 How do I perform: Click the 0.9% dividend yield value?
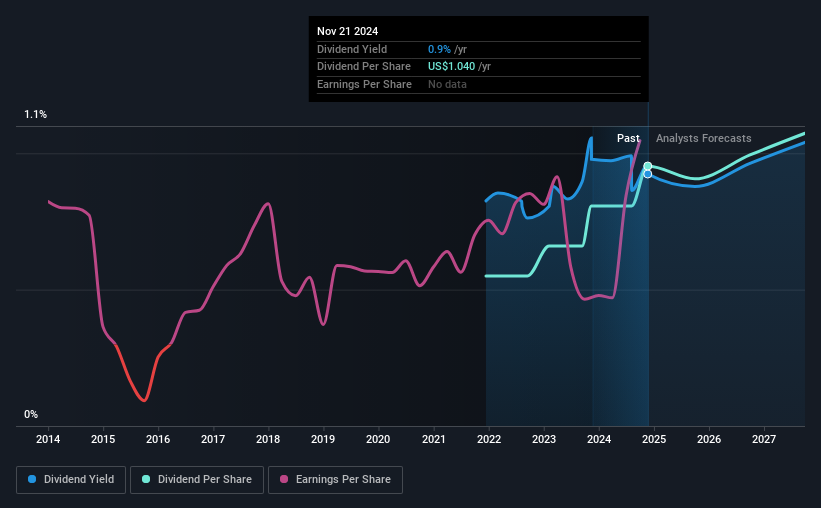(439, 49)
